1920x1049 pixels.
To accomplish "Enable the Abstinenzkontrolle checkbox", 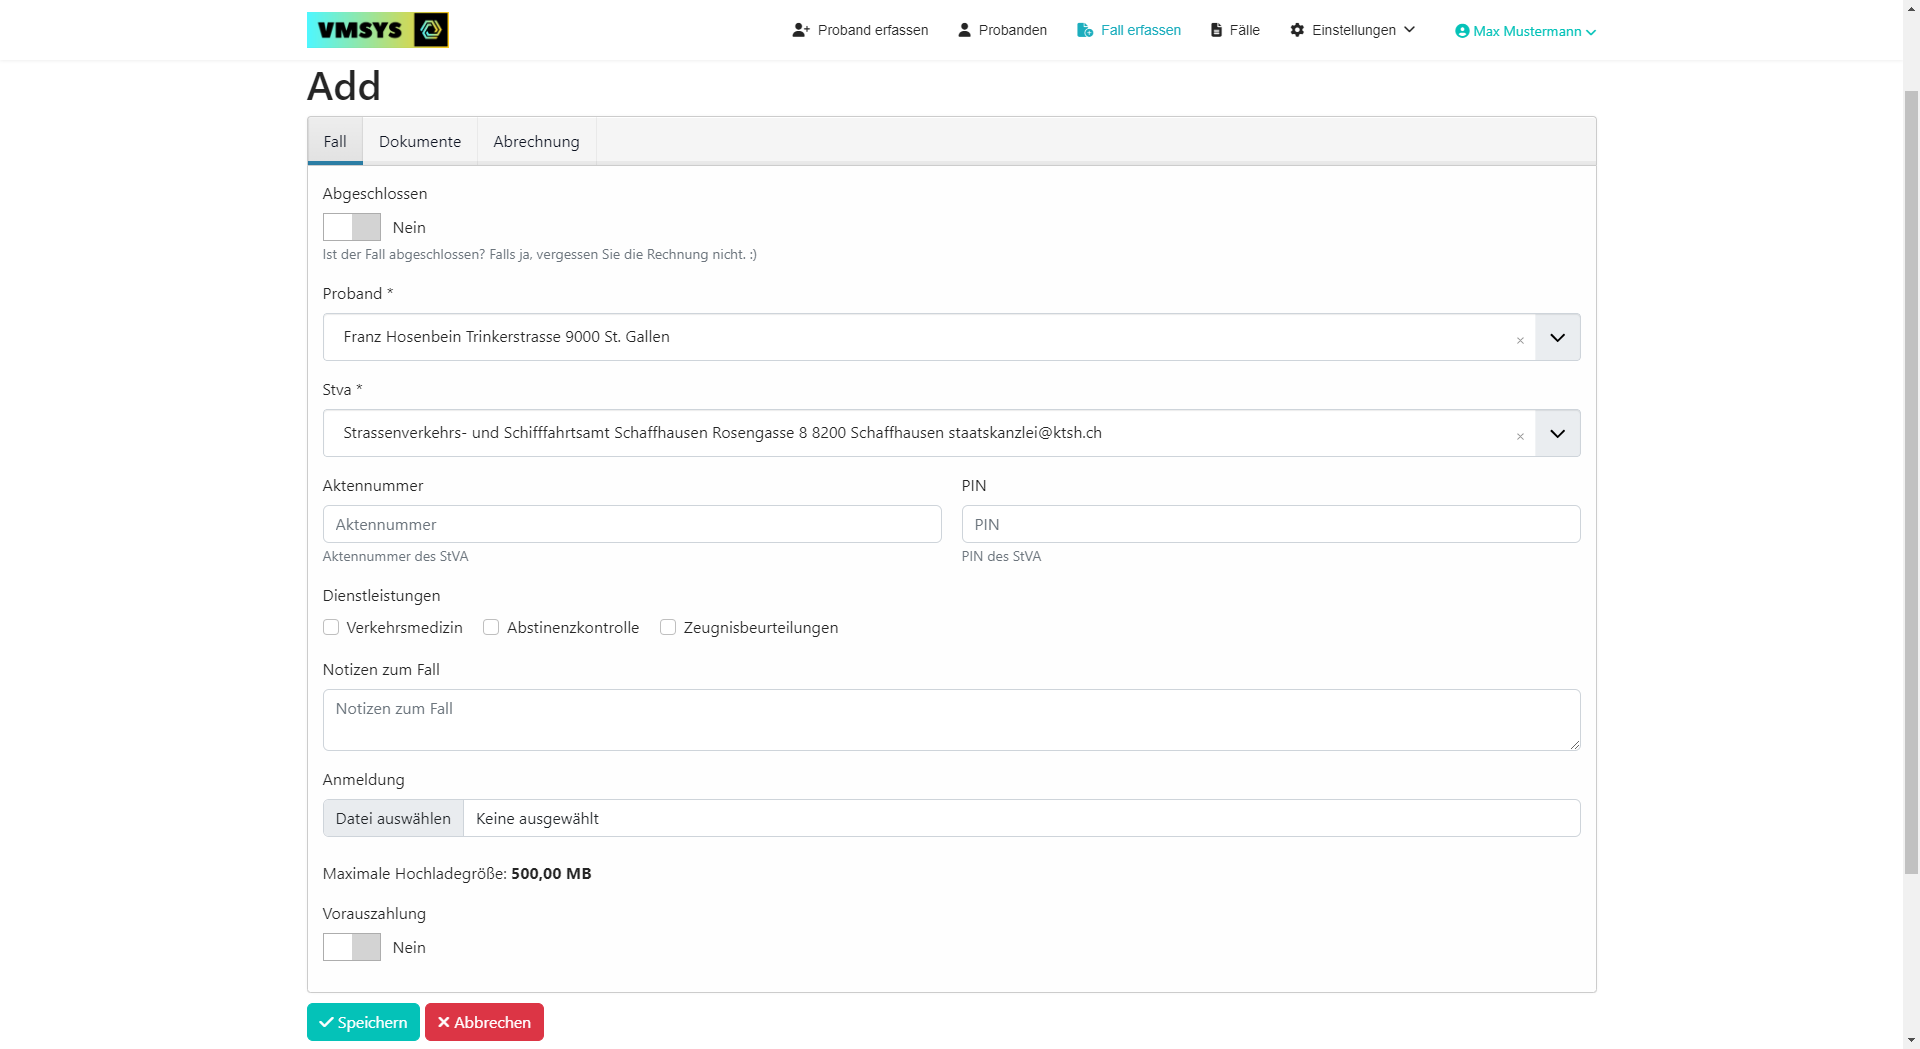I will [x=491, y=627].
